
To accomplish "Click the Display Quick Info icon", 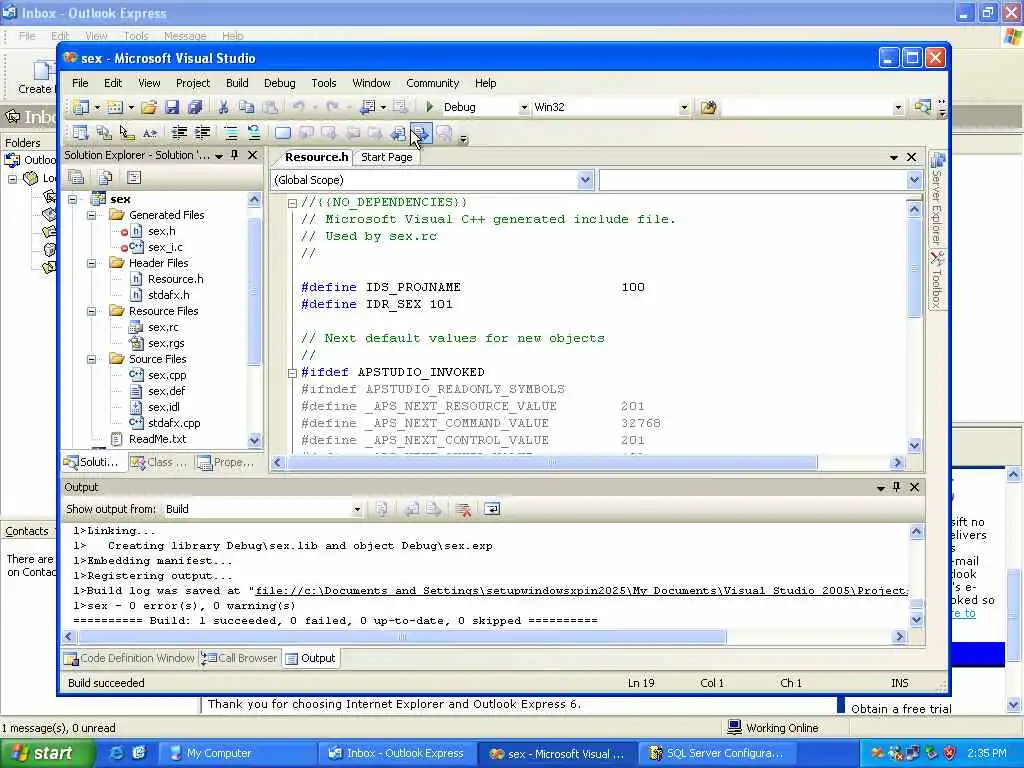I will pyautogui.click(x=127, y=133).
